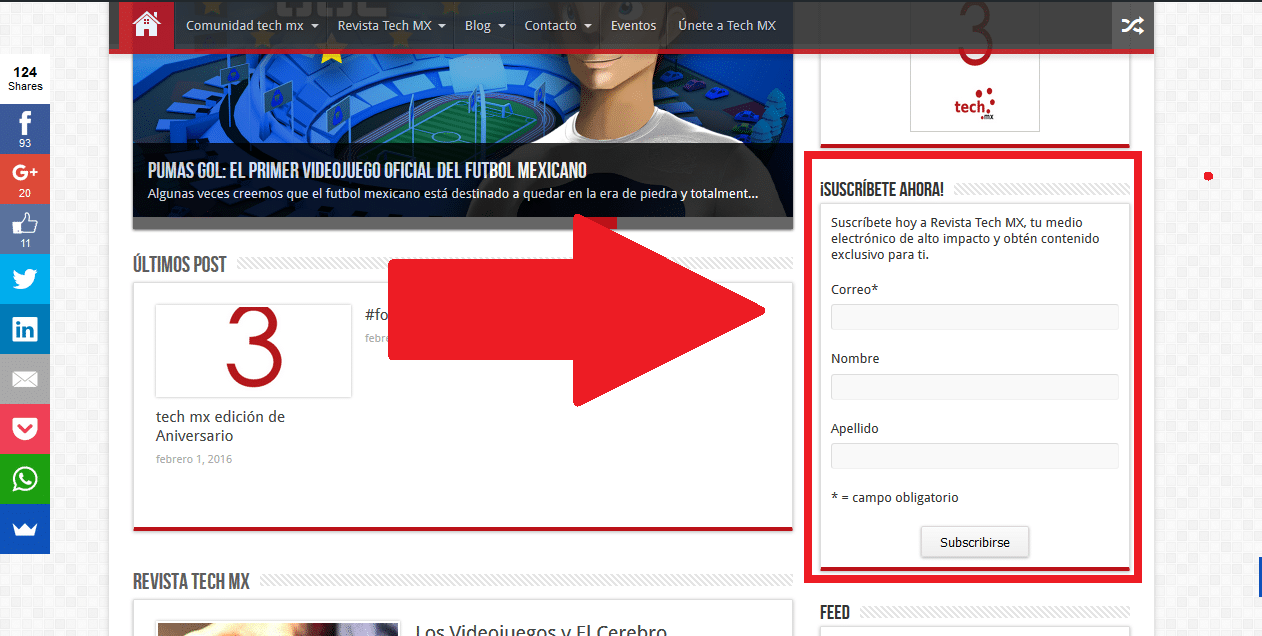Click the ÚLTIMOS POST section heading
Screen dimensions: 1262x636
(x=180, y=264)
